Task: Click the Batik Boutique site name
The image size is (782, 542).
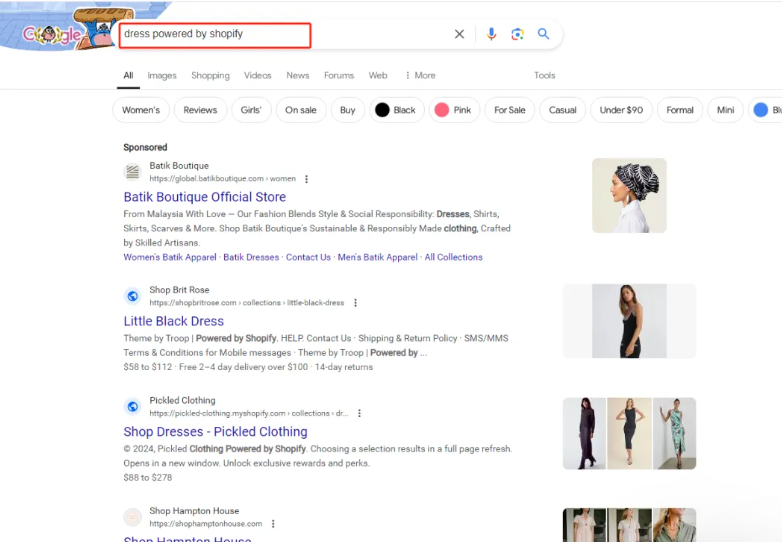Action: (179, 166)
